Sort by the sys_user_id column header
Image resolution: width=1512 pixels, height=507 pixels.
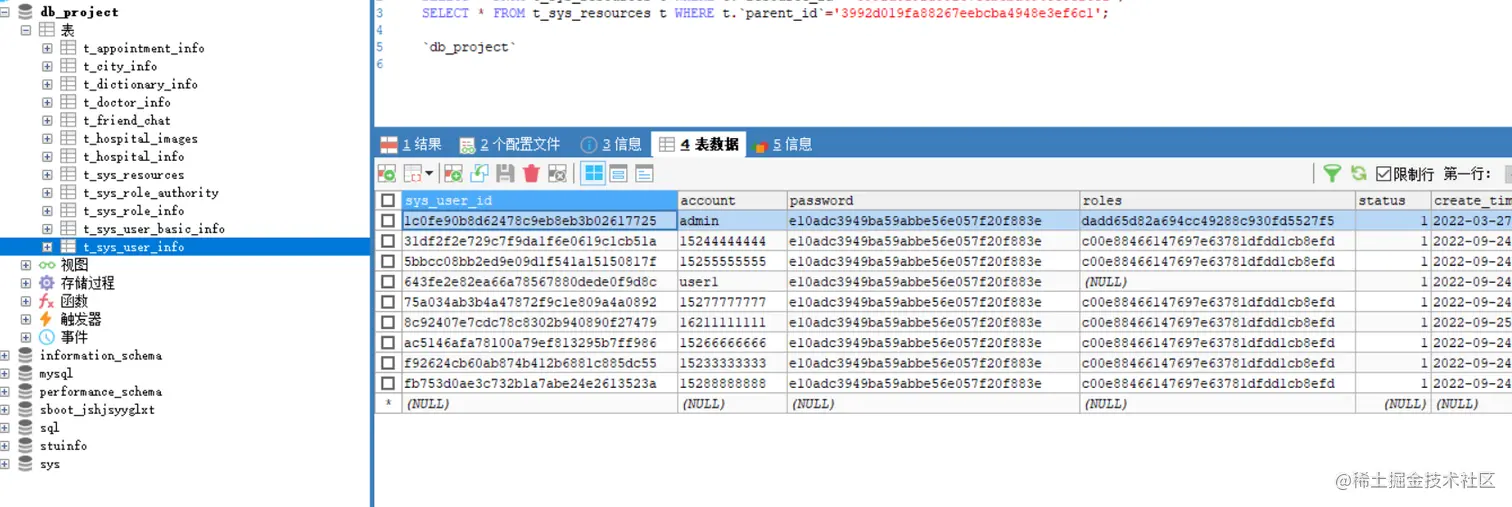pos(540,200)
